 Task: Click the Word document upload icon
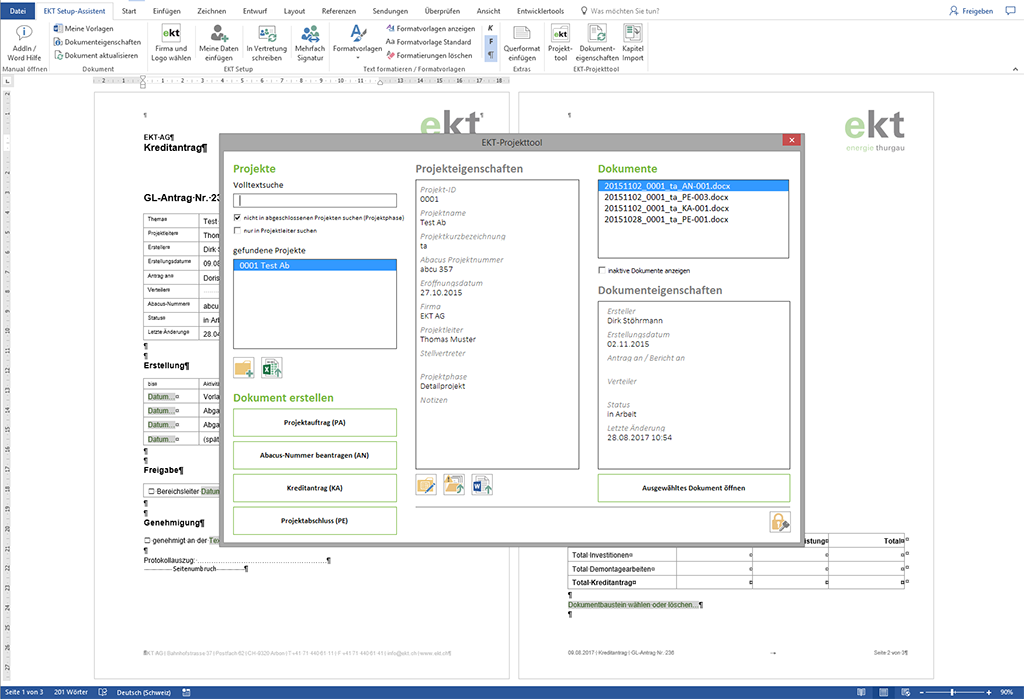pyautogui.click(x=482, y=485)
